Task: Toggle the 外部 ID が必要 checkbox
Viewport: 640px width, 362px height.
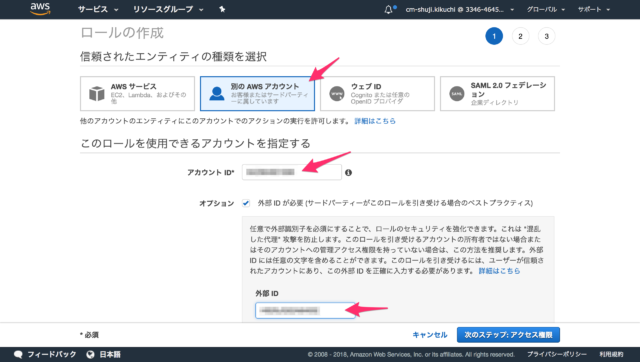Action: click(x=246, y=203)
